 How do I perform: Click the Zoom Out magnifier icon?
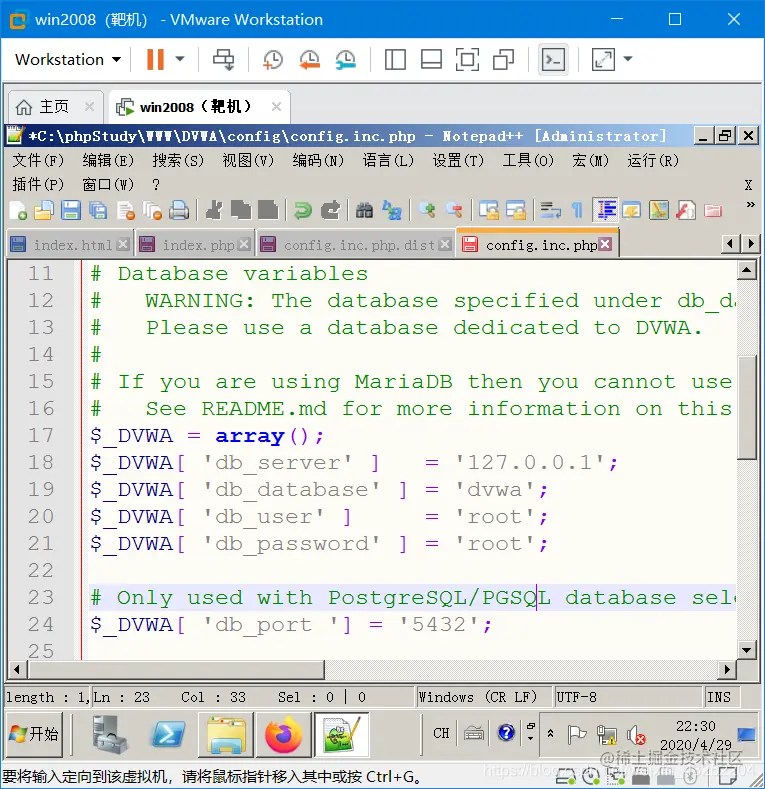coord(454,210)
